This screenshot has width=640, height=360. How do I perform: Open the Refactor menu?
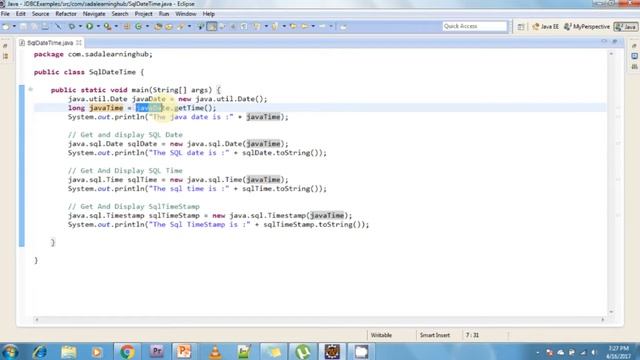tap(66, 14)
